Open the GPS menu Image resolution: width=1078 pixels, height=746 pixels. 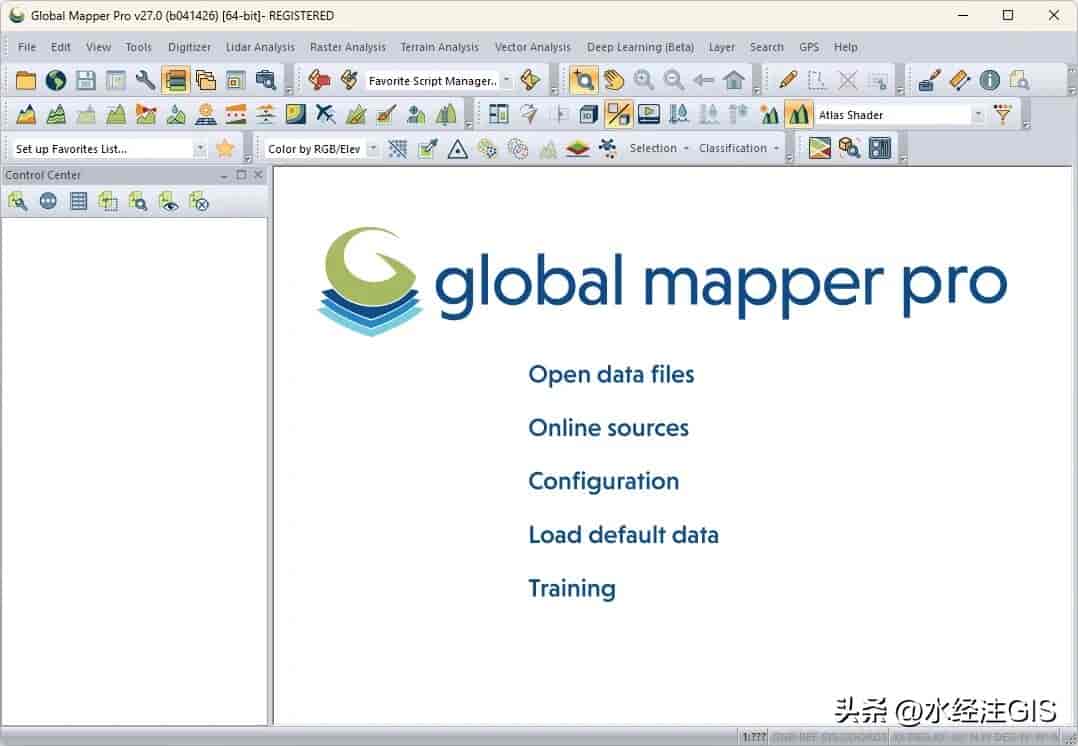[808, 47]
